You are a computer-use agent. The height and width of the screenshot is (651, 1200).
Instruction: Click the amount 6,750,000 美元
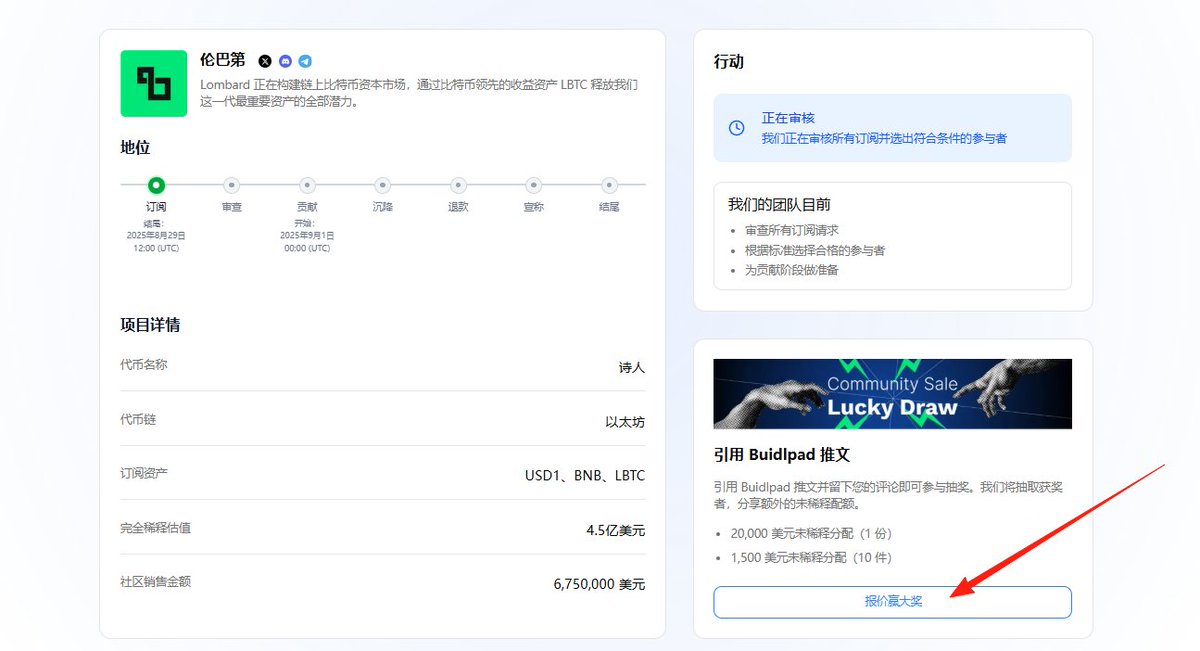(x=599, y=584)
